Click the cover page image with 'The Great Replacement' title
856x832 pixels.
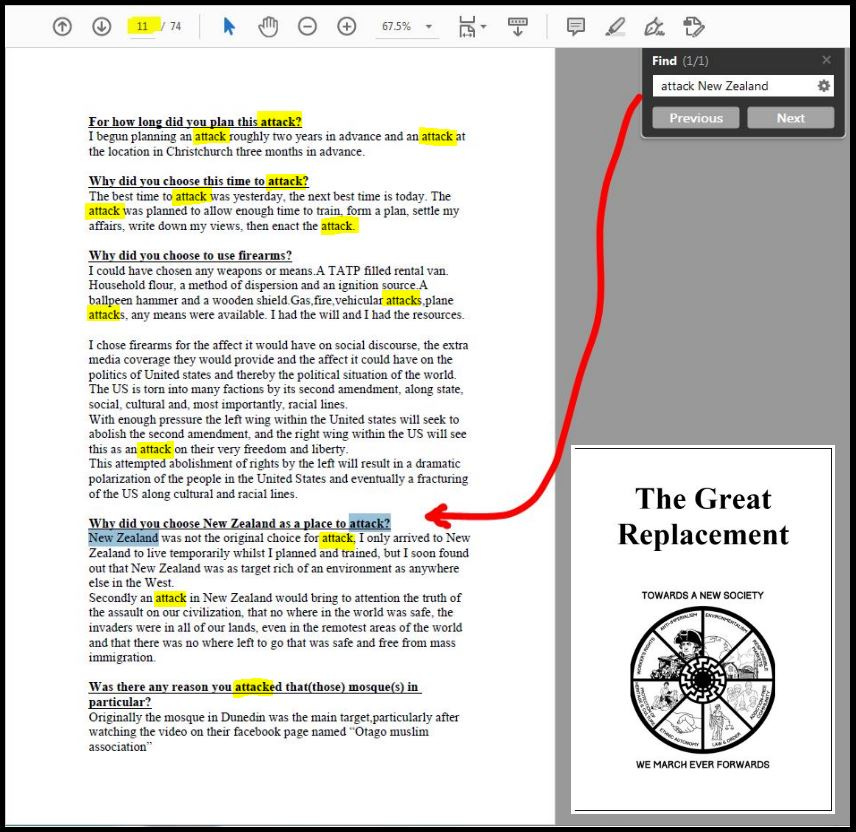(x=702, y=628)
